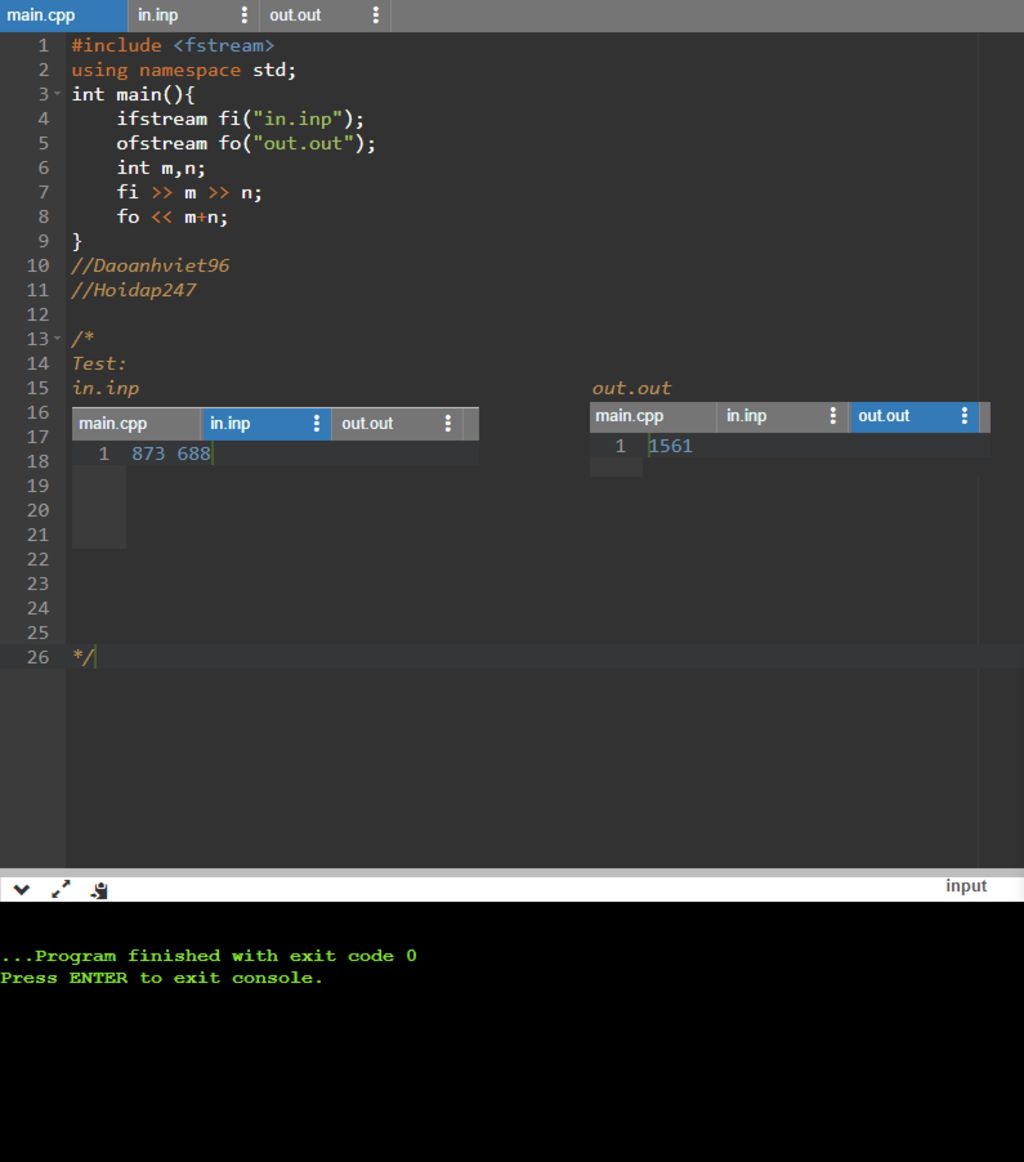Click the '//Hoidap247' comment
The height and width of the screenshot is (1162, 1024).
pos(134,290)
